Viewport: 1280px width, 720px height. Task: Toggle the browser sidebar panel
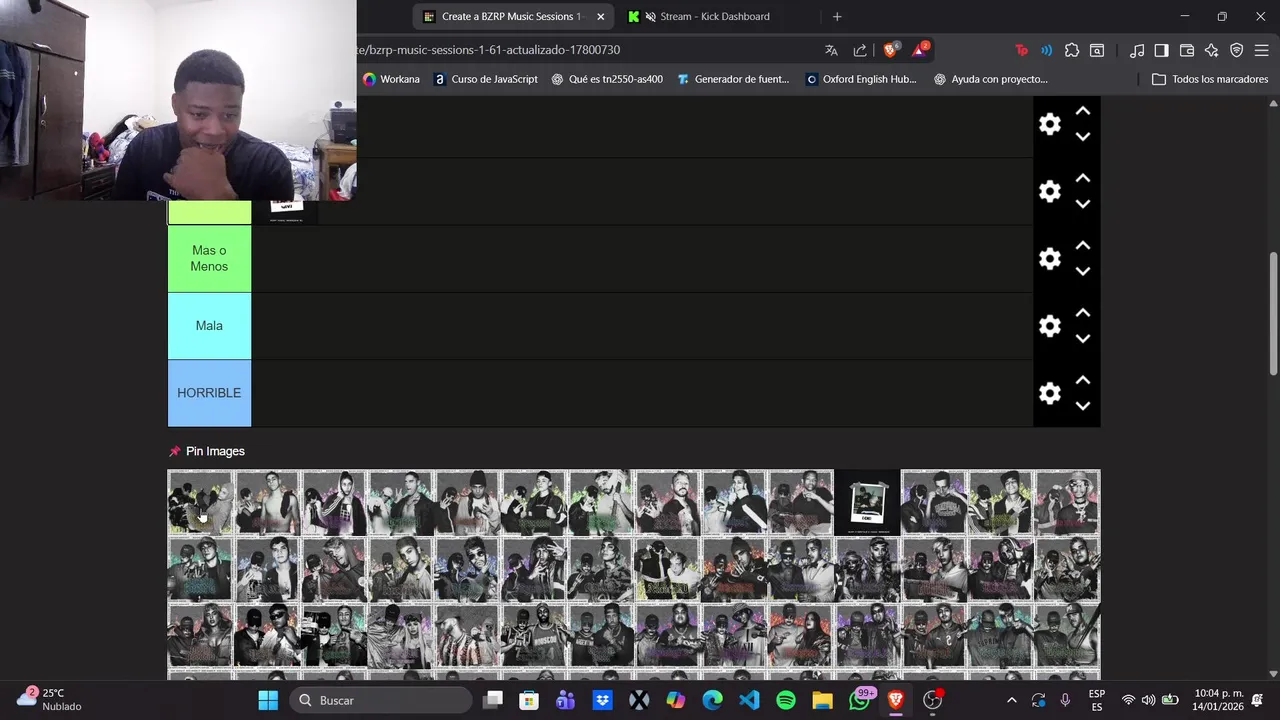click(x=1161, y=50)
